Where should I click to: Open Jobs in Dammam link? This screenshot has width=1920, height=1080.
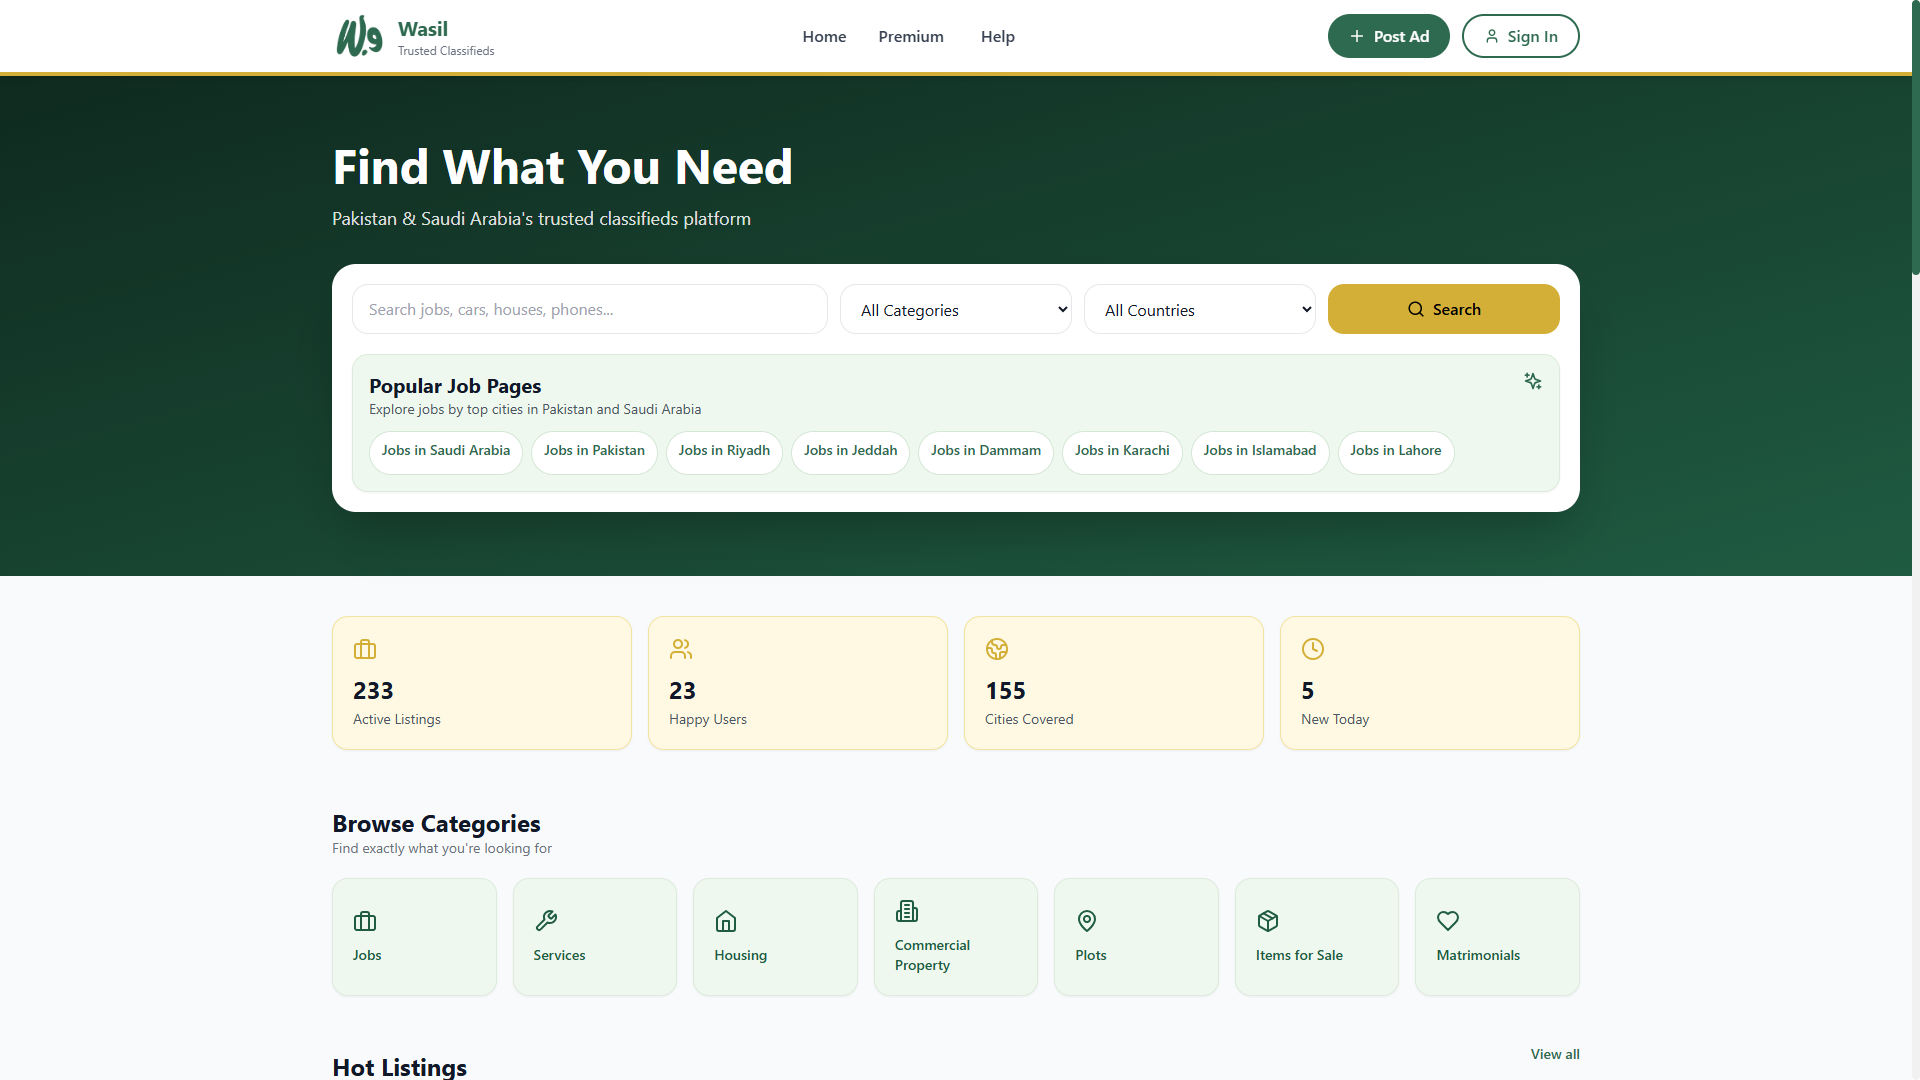[986, 452]
